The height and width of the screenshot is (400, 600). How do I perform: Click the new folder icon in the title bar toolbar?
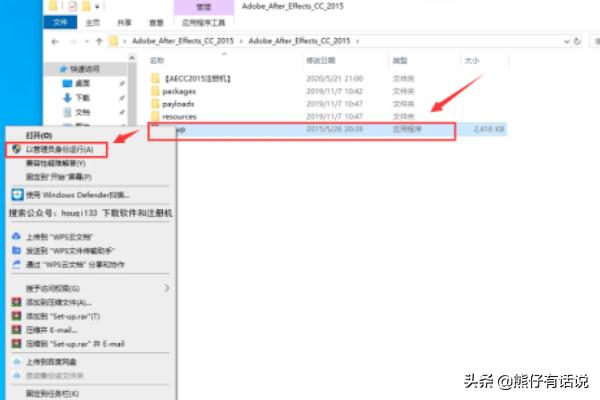click(x=86, y=6)
